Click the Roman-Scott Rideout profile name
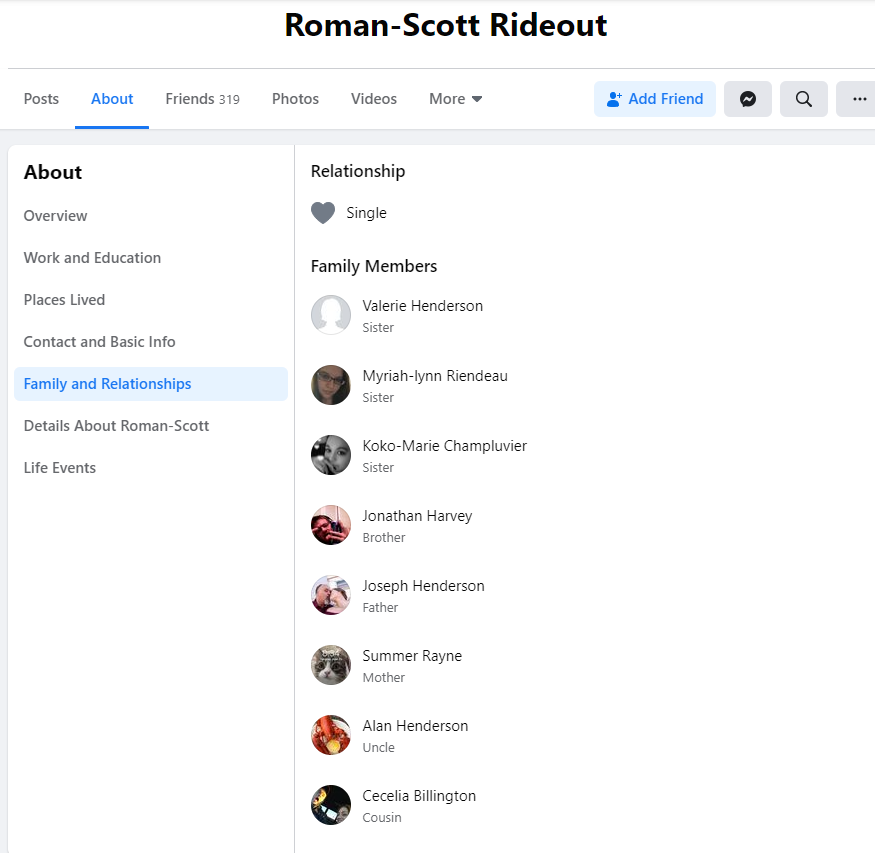Screen dimensions: 875x853 445,25
